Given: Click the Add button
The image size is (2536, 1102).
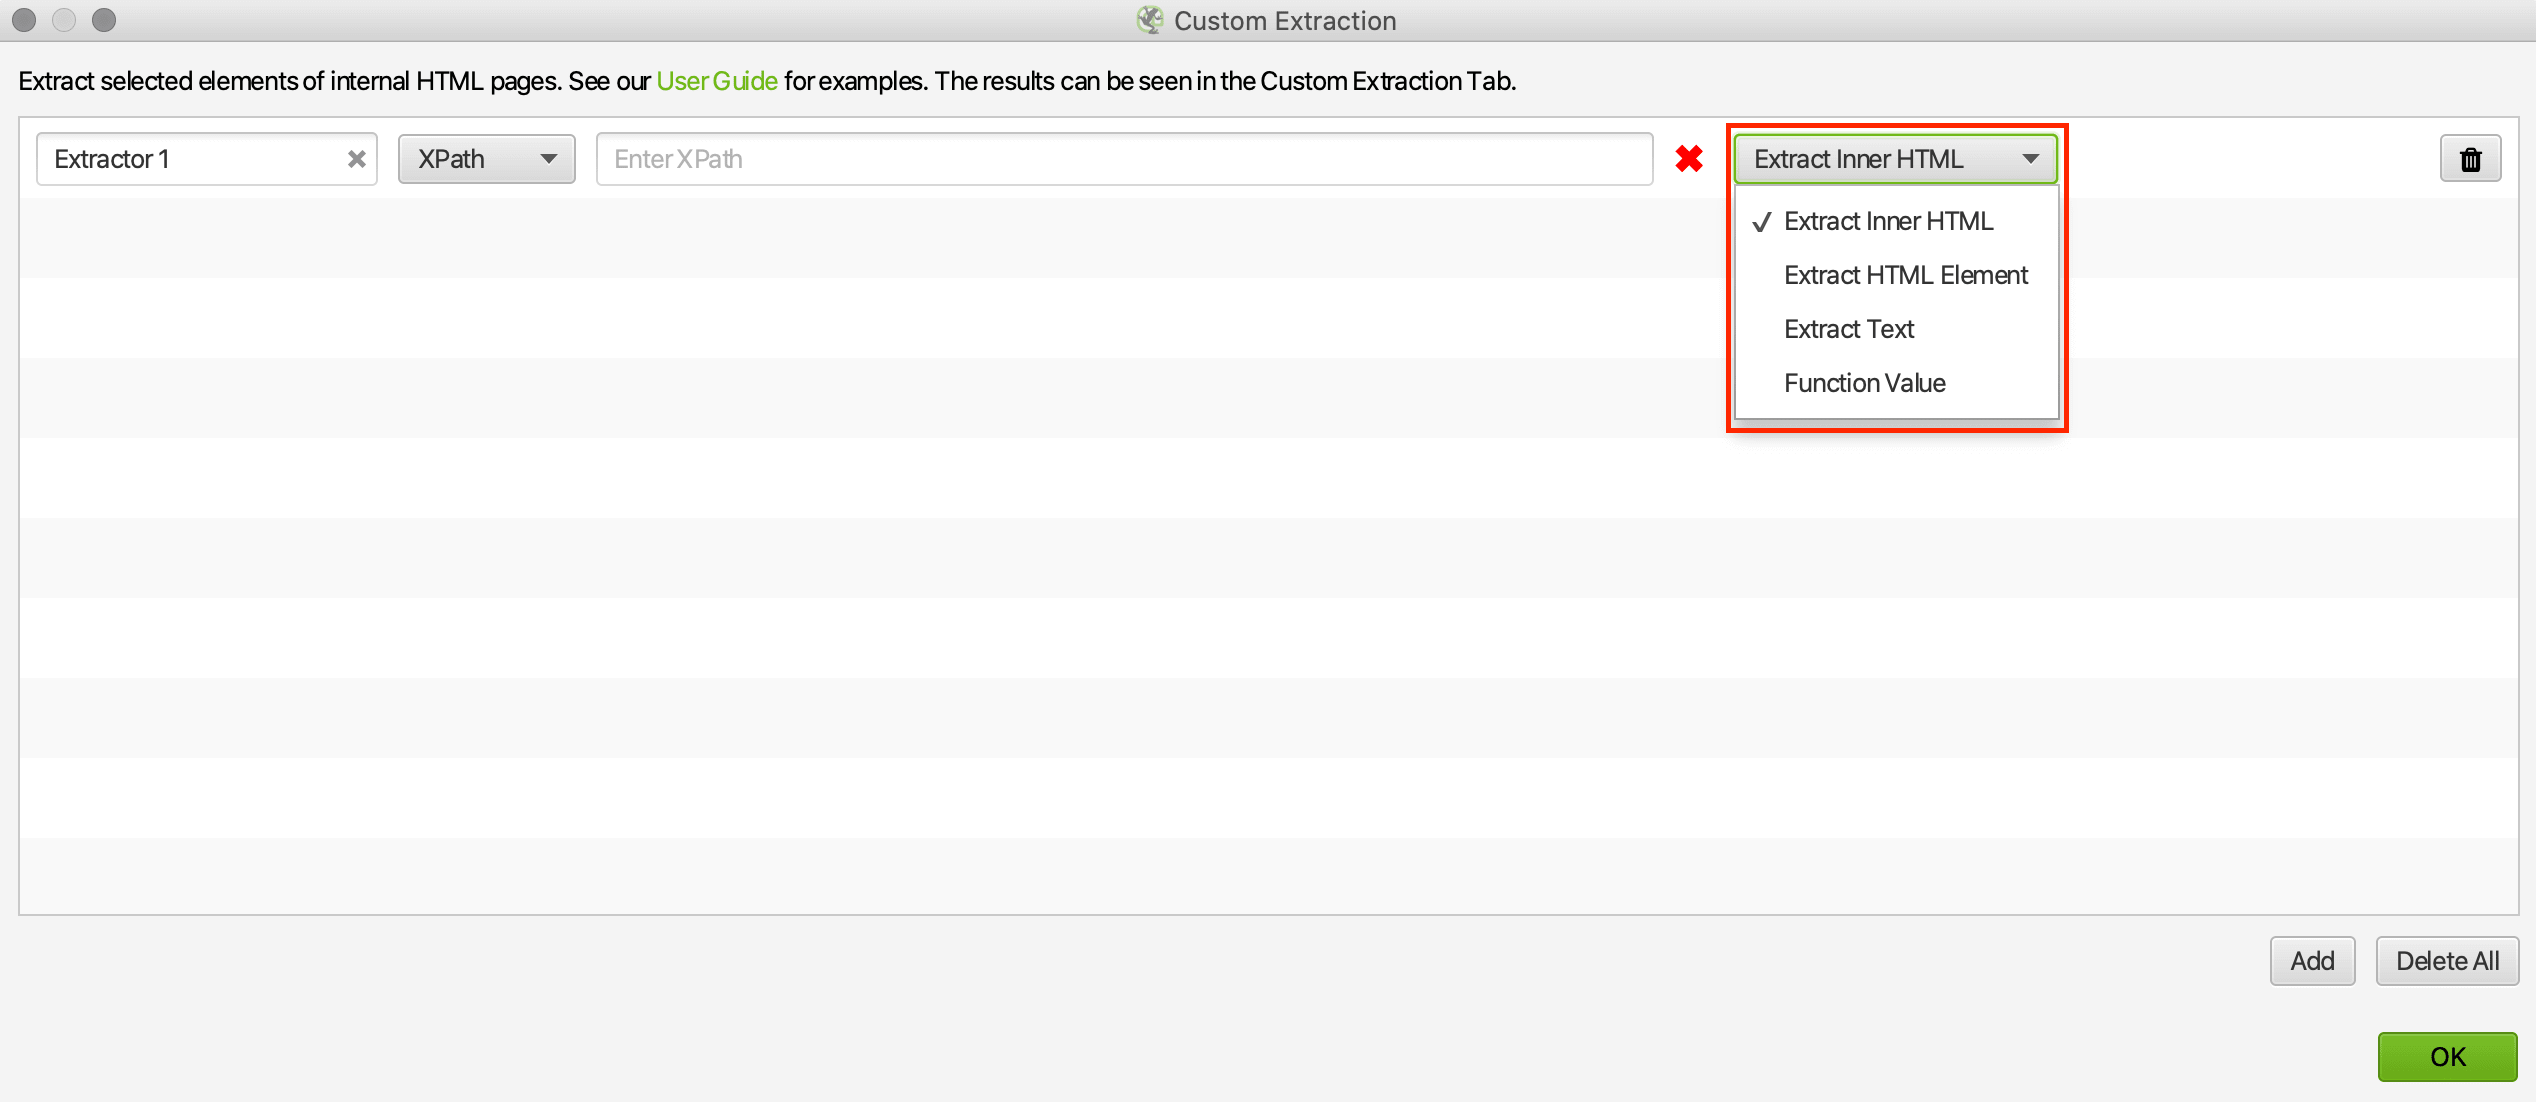Looking at the screenshot, I should coord(2314,960).
